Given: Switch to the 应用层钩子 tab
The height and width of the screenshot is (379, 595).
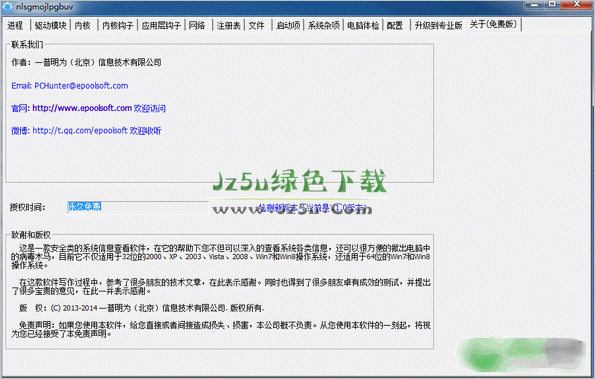Looking at the screenshot, I should (161, 25).
